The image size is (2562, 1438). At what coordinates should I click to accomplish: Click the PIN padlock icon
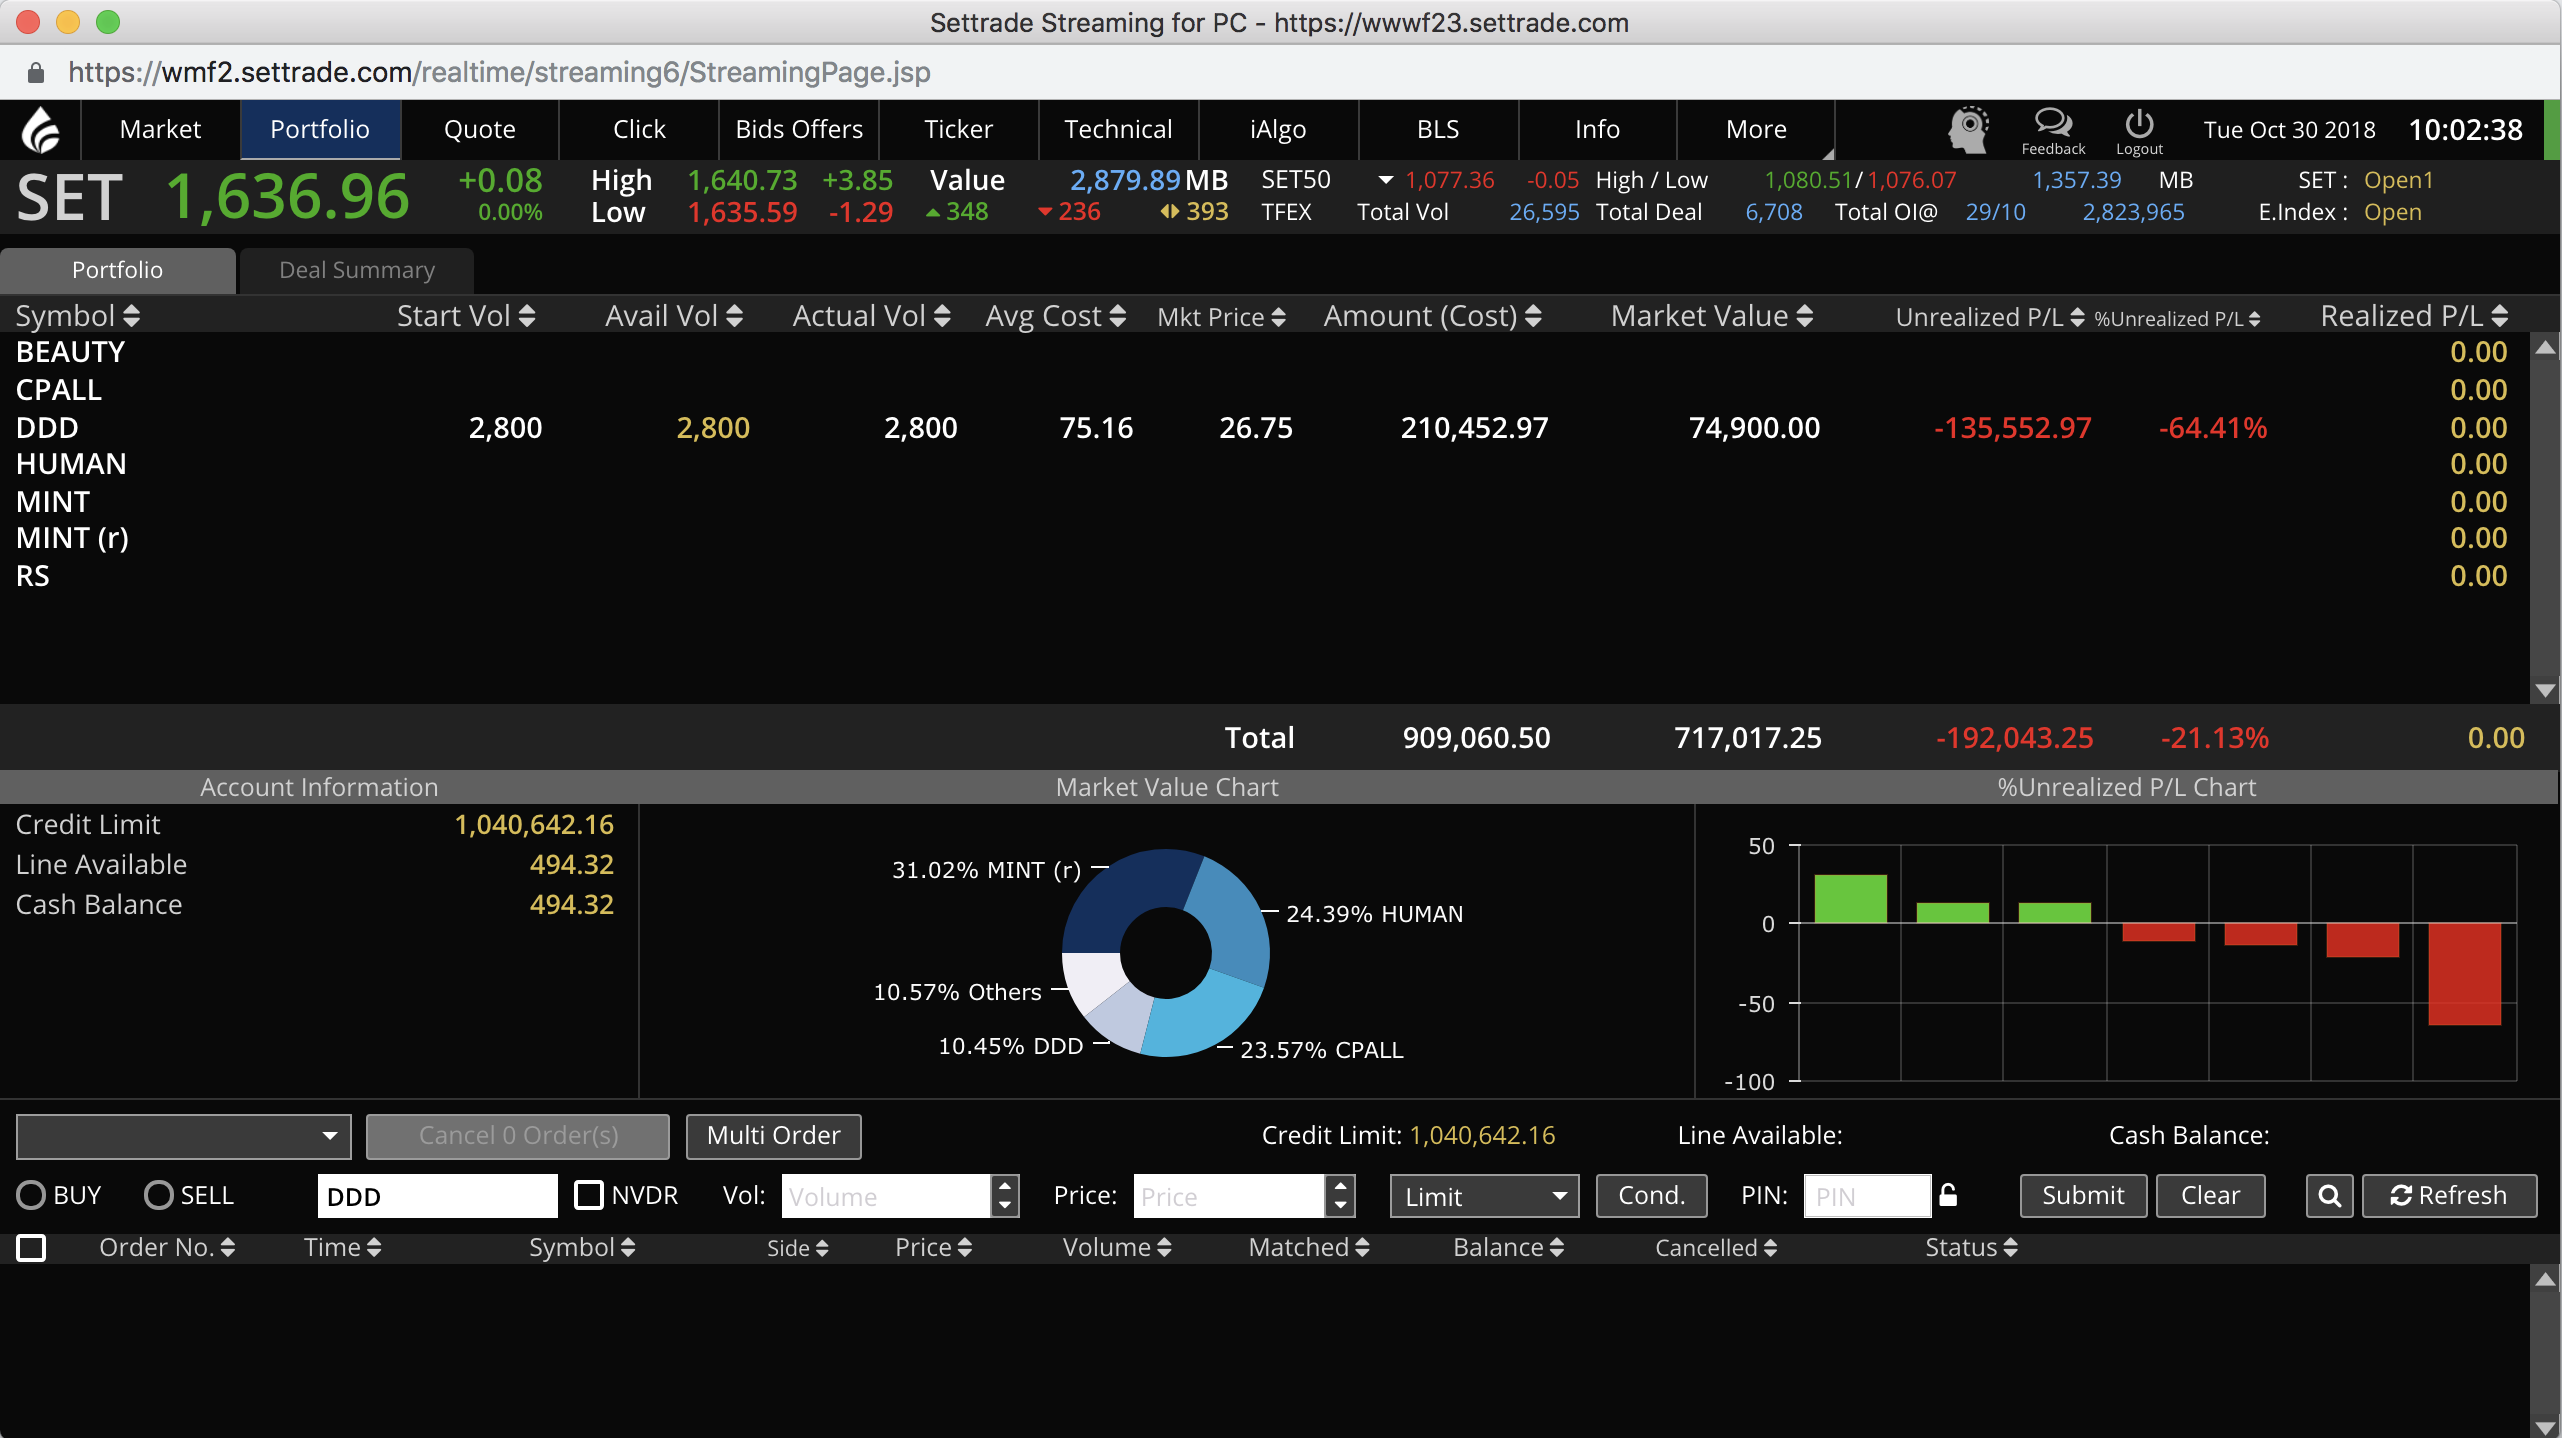(1948, 1195)
